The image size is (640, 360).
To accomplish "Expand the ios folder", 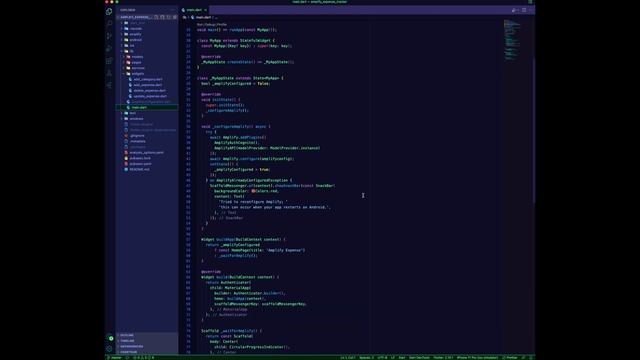I will [x=132, y=46].
